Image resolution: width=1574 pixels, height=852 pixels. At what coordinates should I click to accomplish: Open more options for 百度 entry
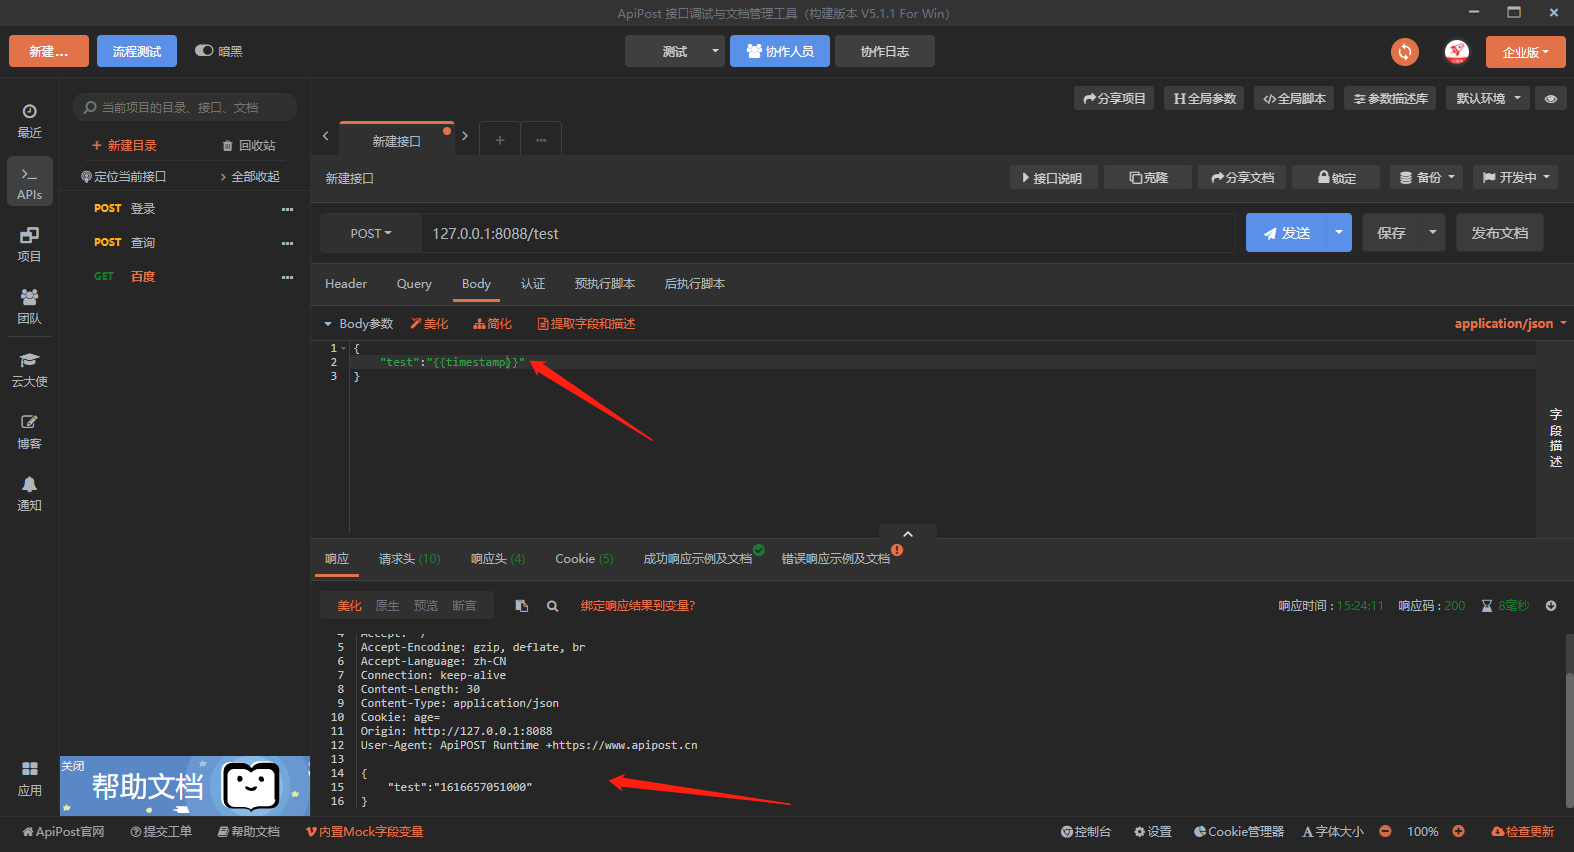click(287, 277)
